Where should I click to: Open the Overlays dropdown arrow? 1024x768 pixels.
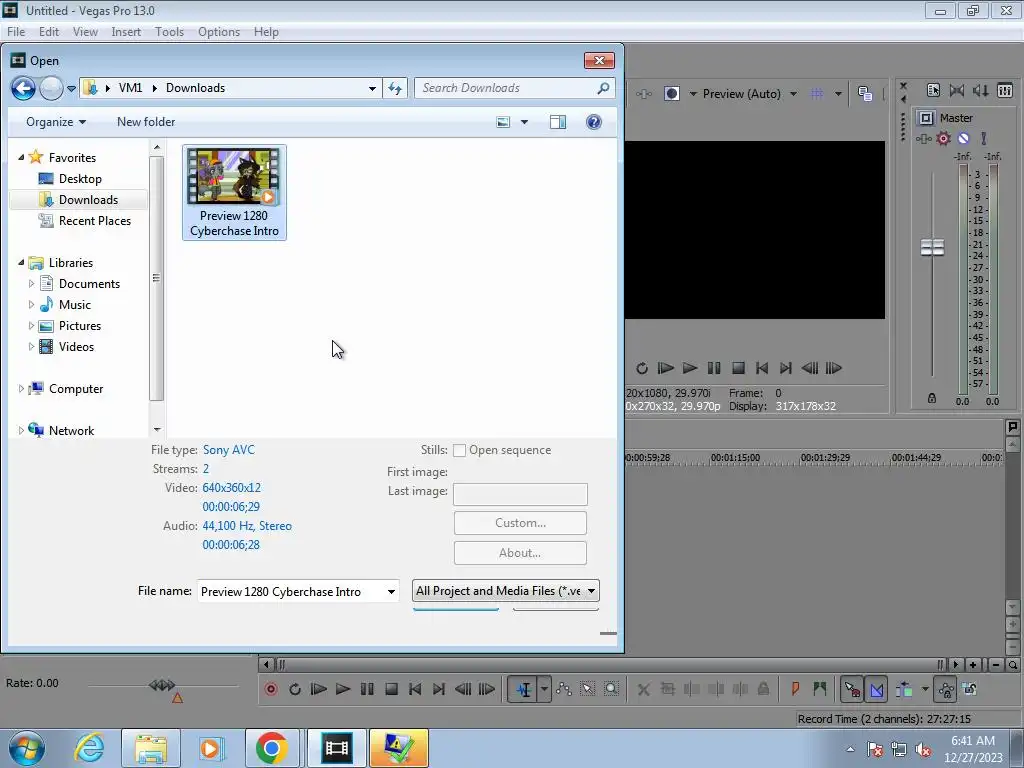click(x=838, y=93)
